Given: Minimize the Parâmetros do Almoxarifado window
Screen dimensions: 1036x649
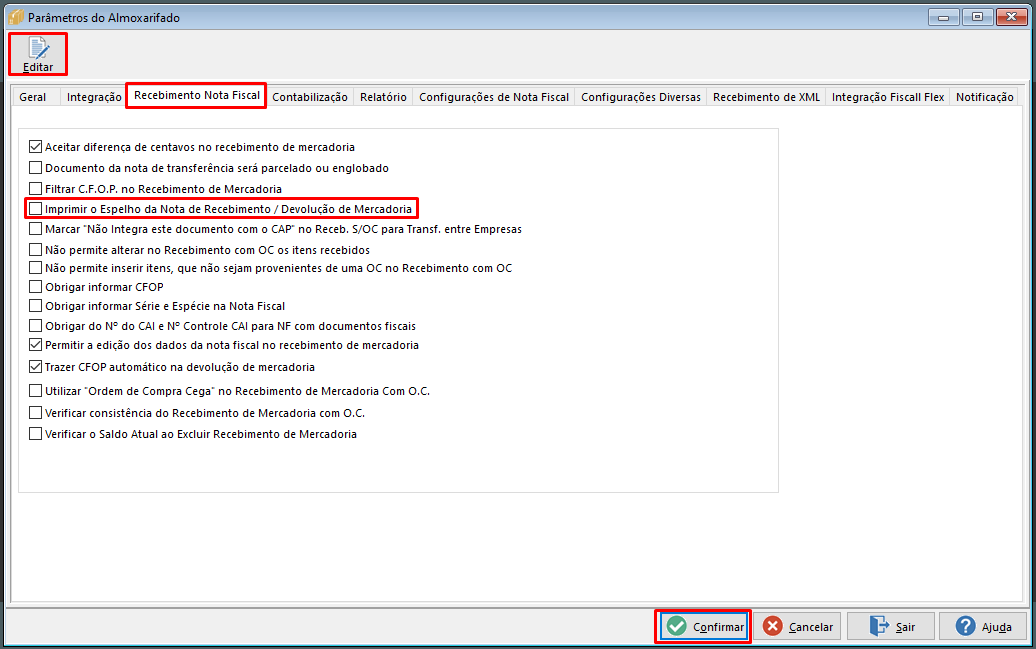Looking at the screenshot, I should tap(944, 17).
